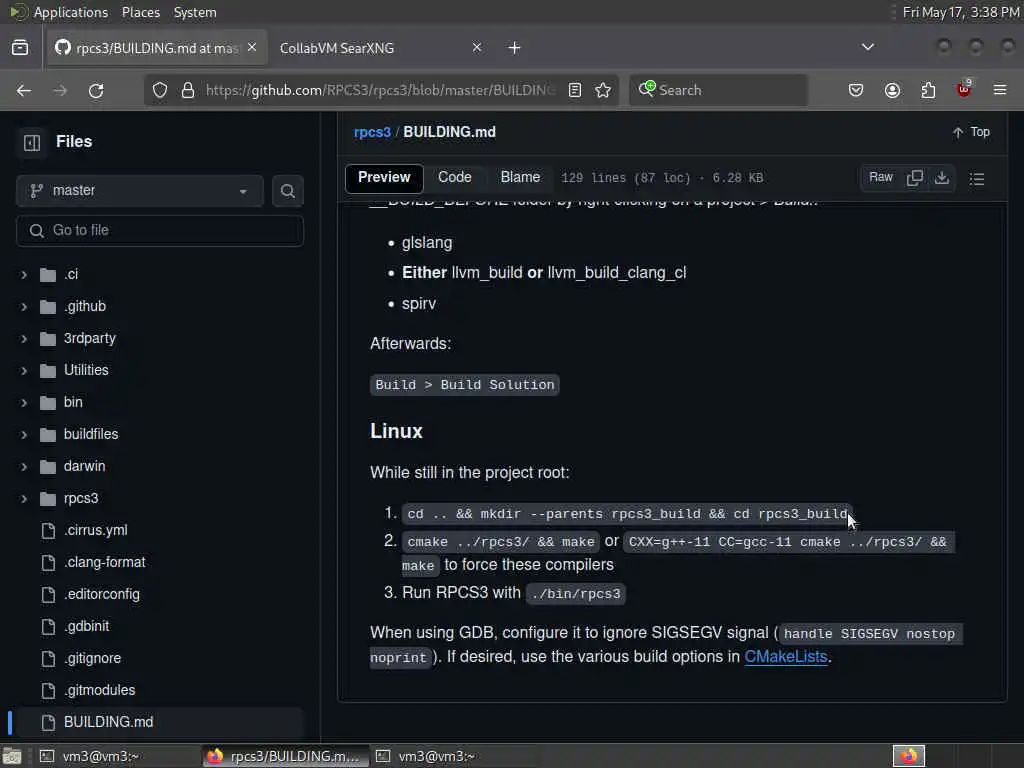Open the .gitignore file

pyautogui.click(x=92, y=658)
